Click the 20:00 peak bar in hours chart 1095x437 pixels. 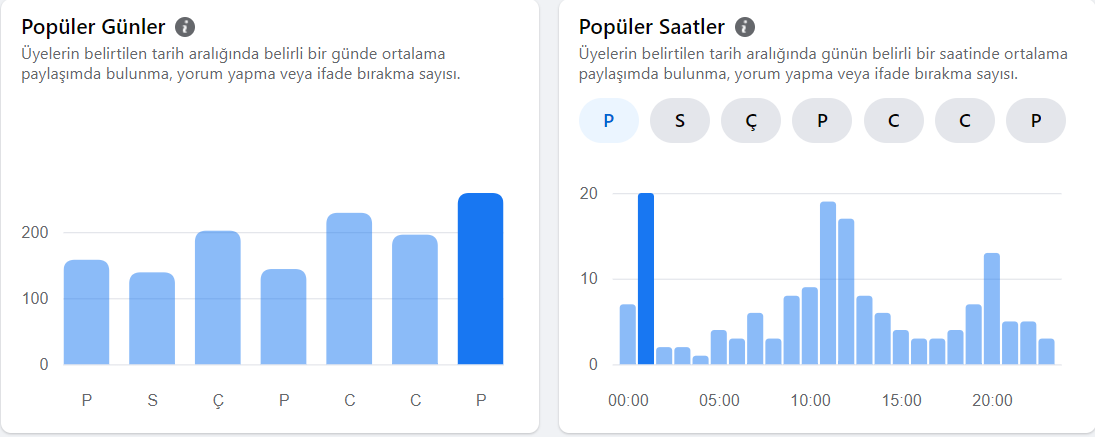(x=992, y=309)
